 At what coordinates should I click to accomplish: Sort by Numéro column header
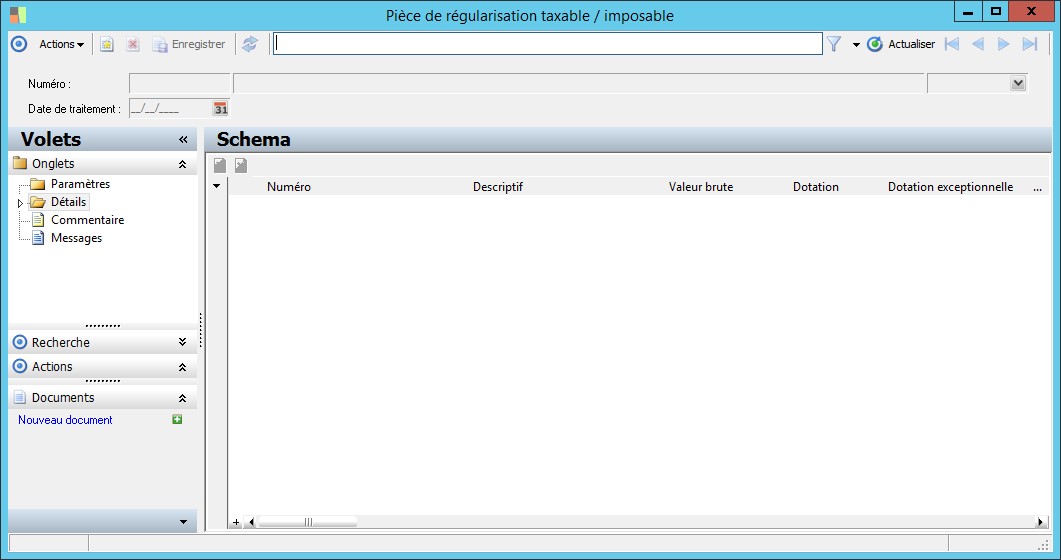tap(289, 187)
